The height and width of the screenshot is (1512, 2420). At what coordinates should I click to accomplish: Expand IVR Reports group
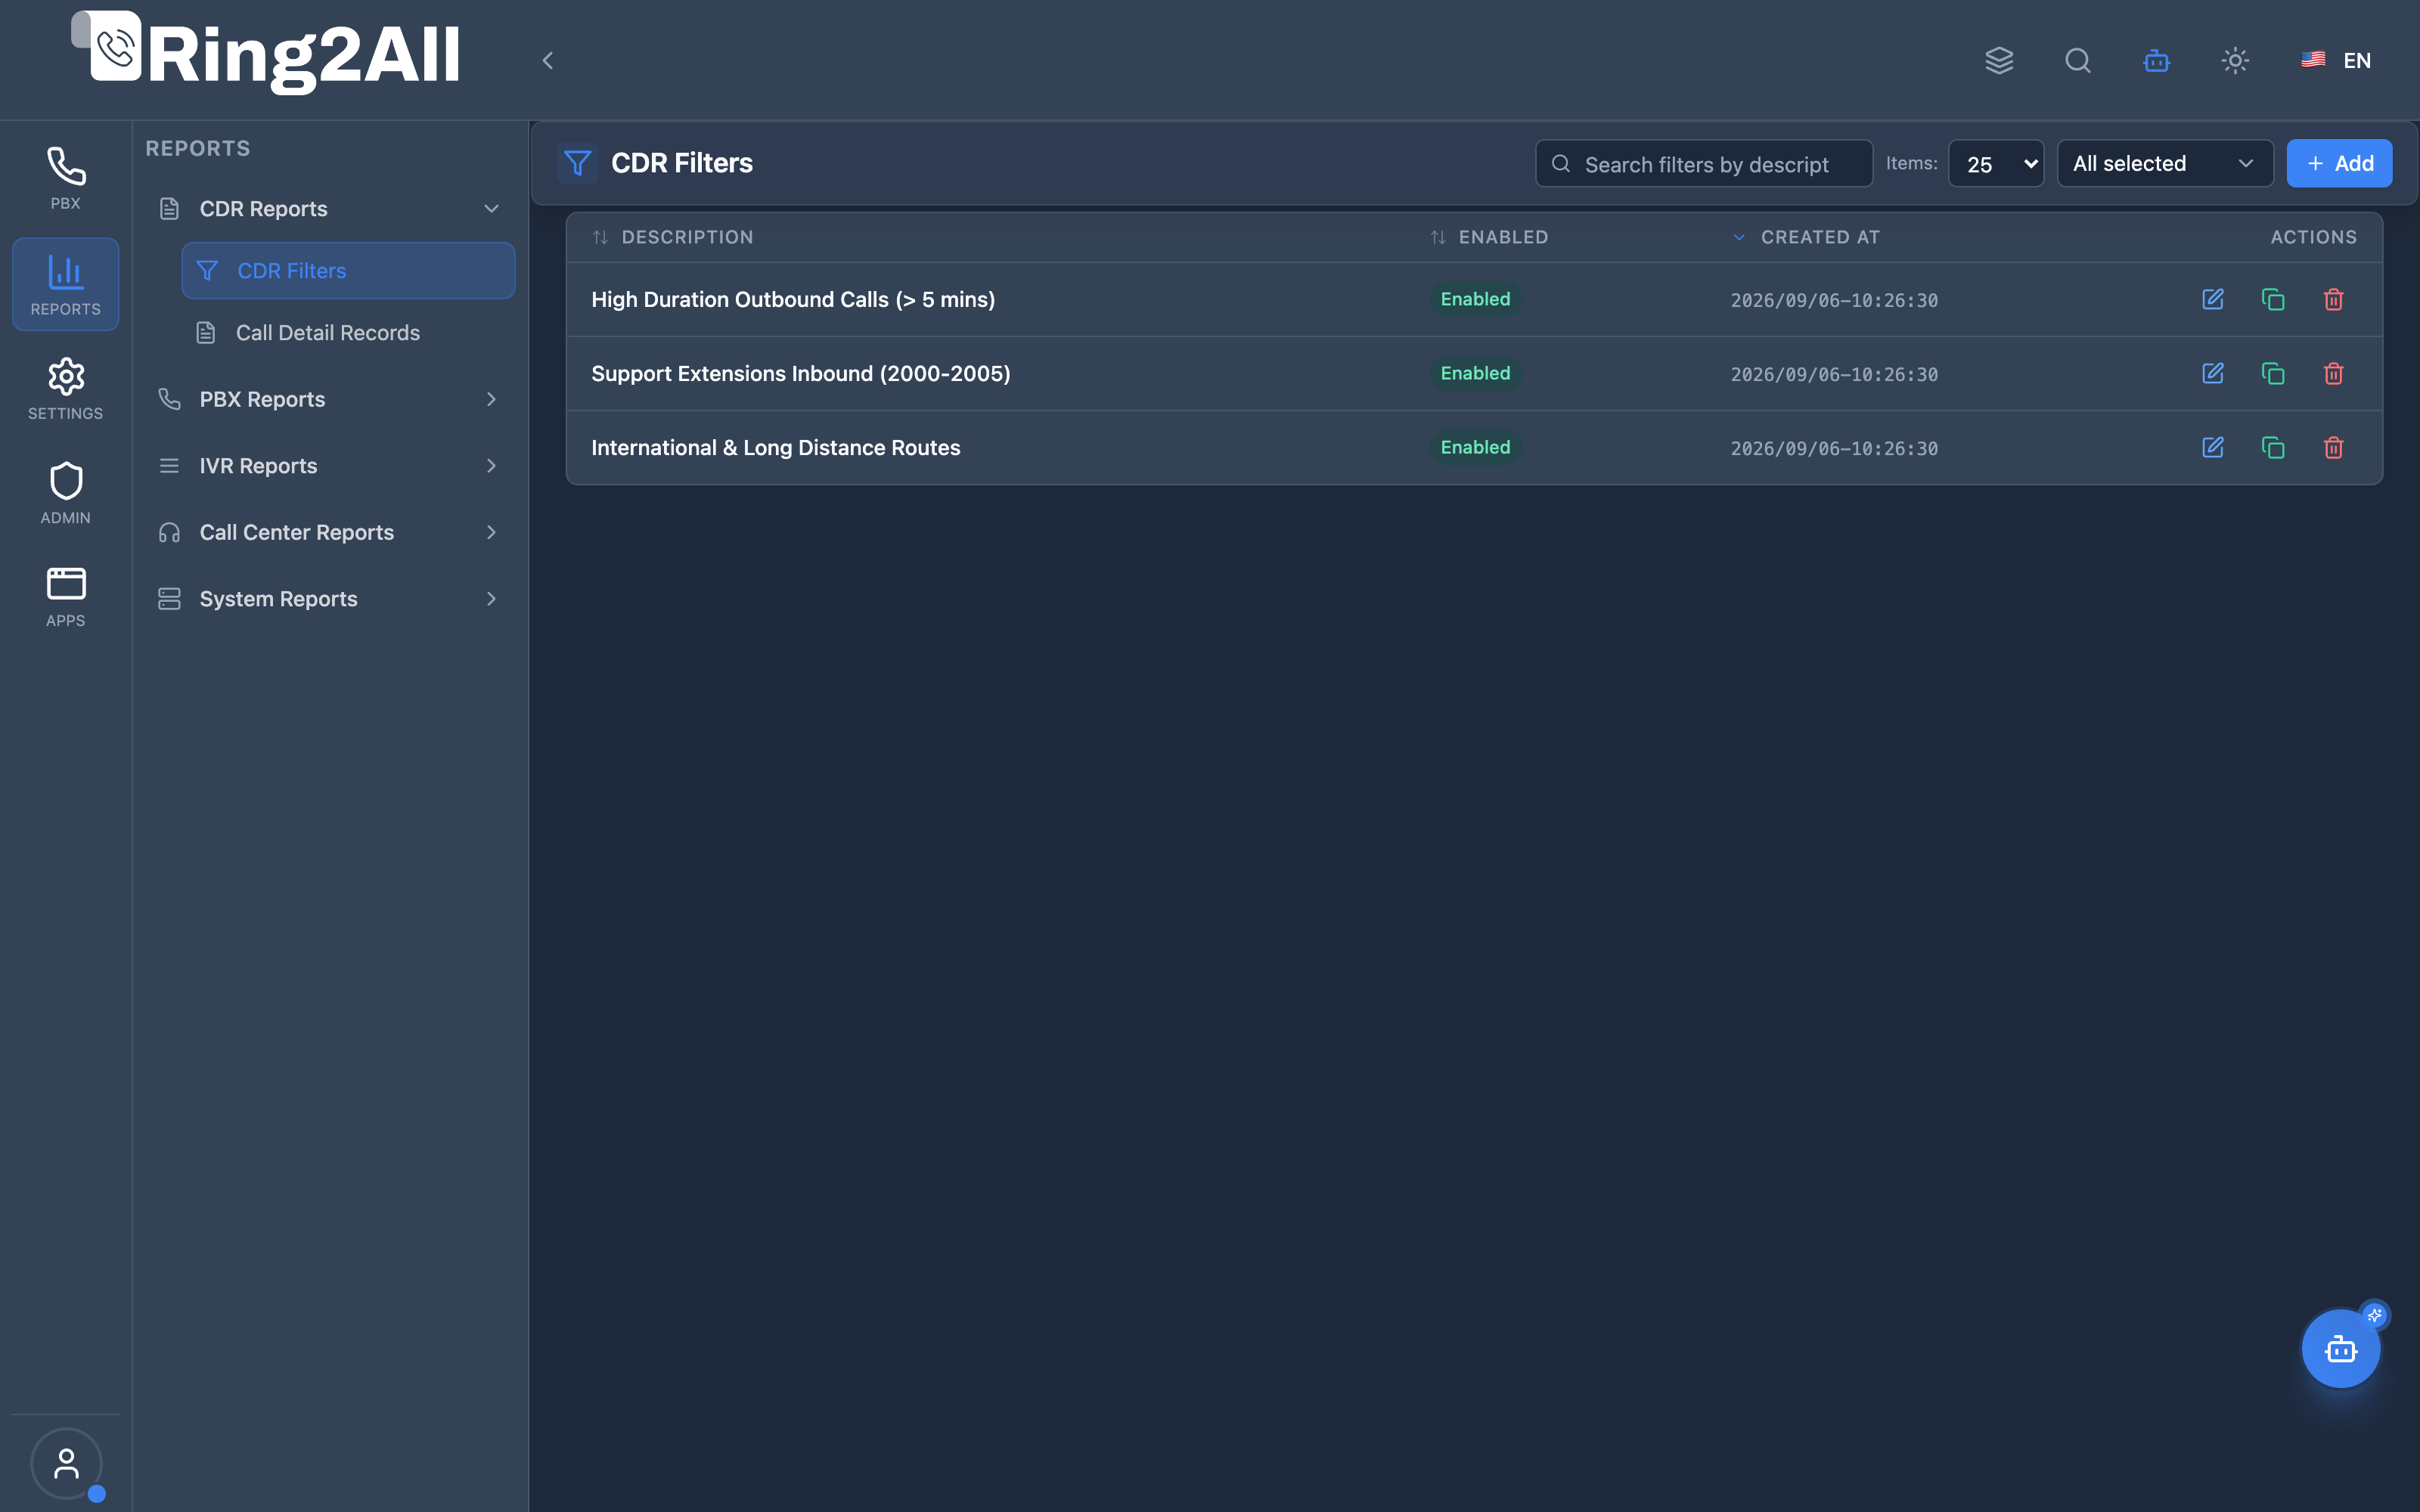tap(331, 466)
